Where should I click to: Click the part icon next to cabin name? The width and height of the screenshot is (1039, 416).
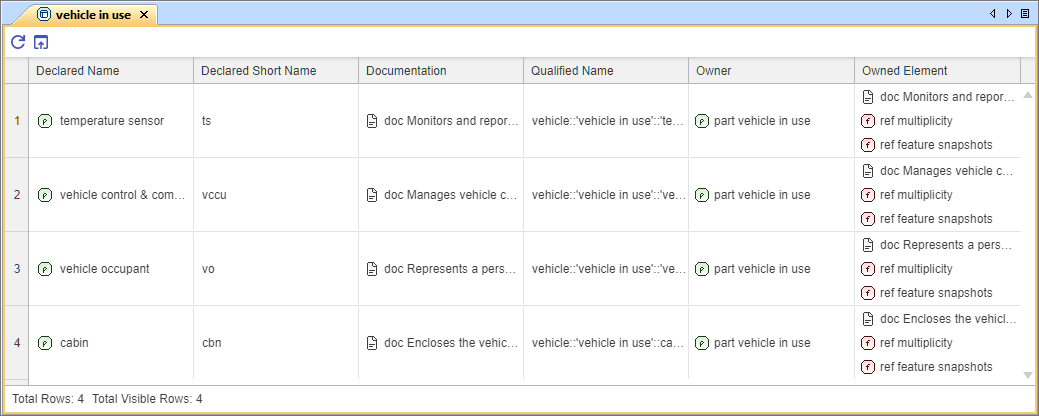[45, 343]
